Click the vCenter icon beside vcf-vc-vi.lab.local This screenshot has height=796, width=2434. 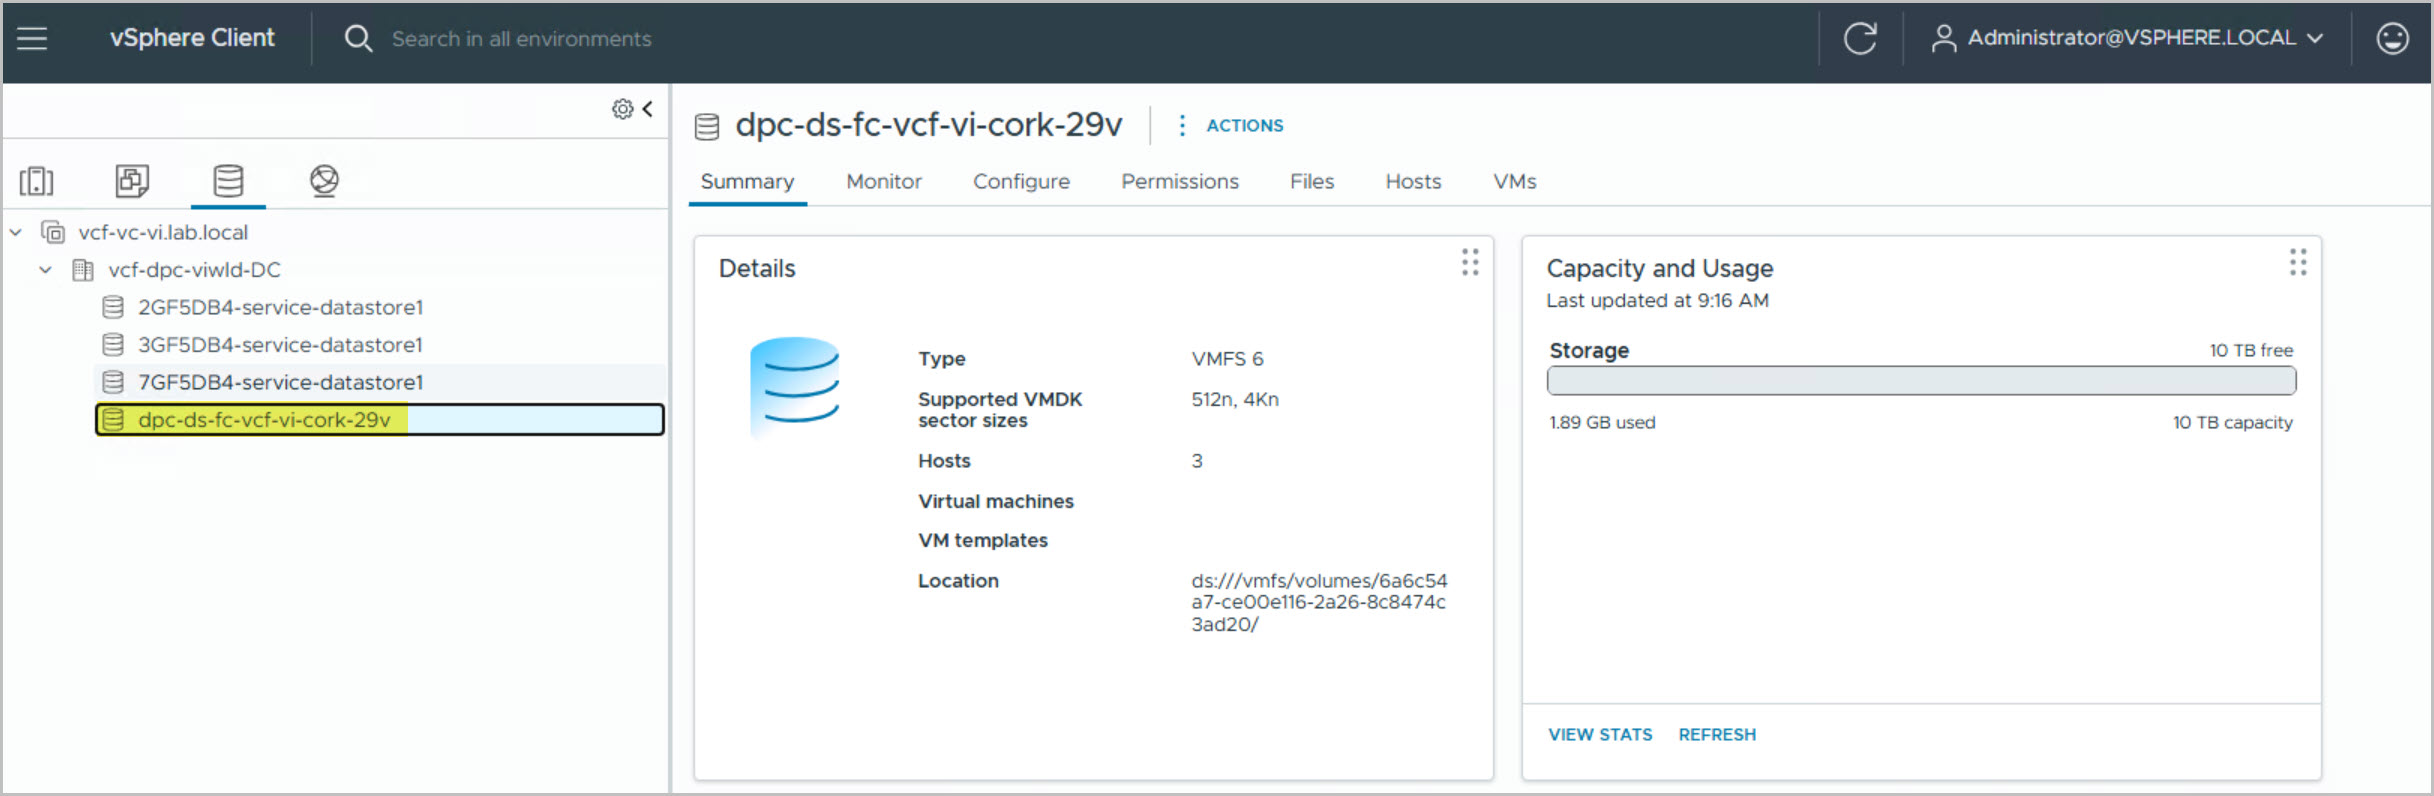coord(53,232)
